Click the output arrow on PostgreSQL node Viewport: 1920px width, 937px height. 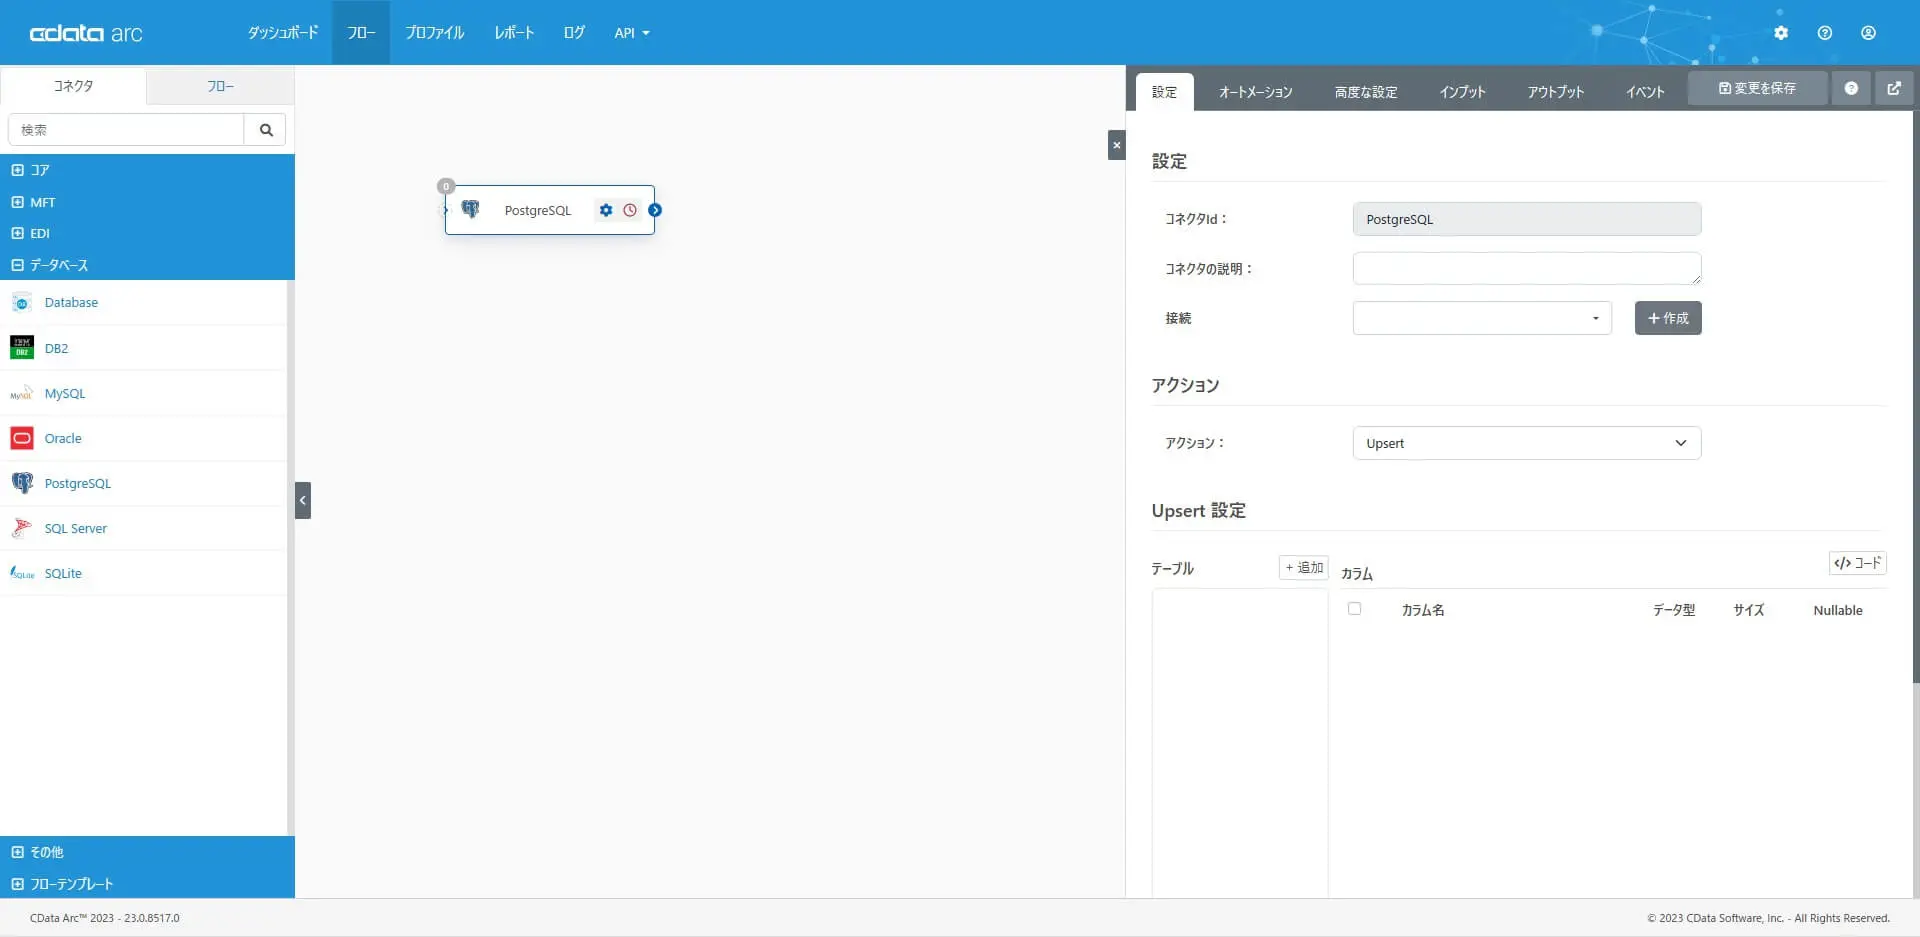click(655, 210)
